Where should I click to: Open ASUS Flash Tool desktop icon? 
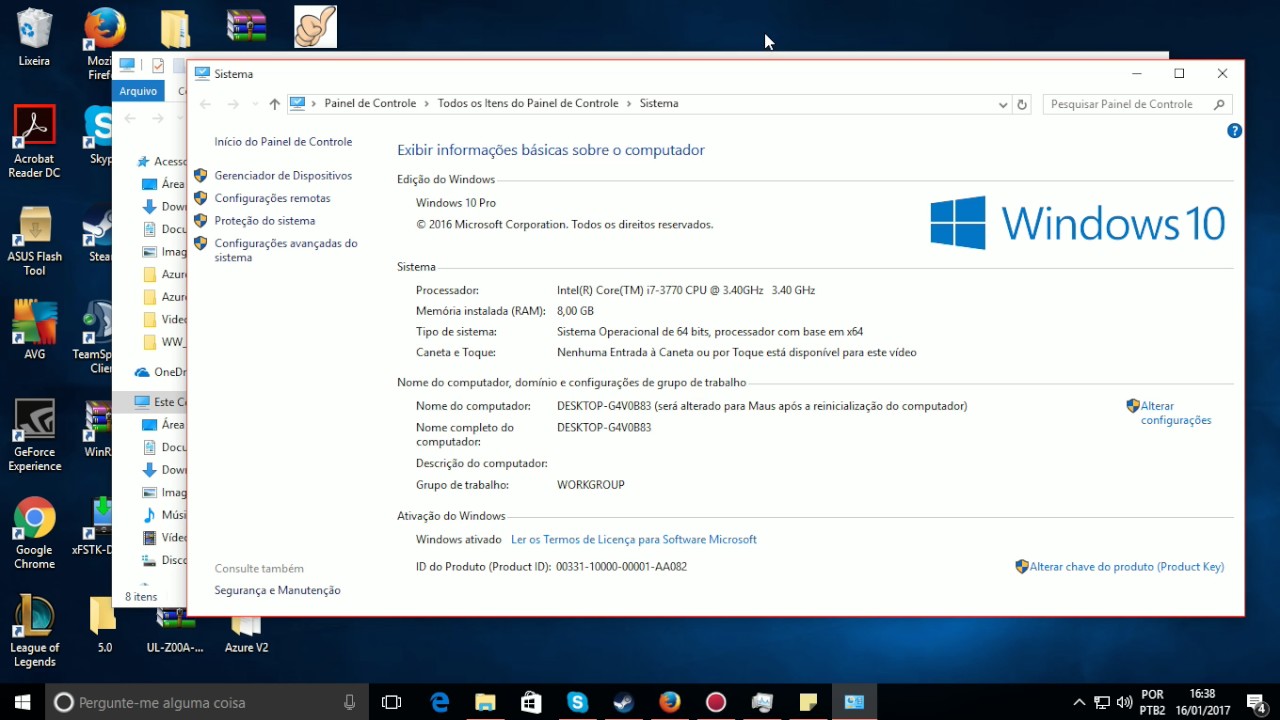(x=34, y=240)
